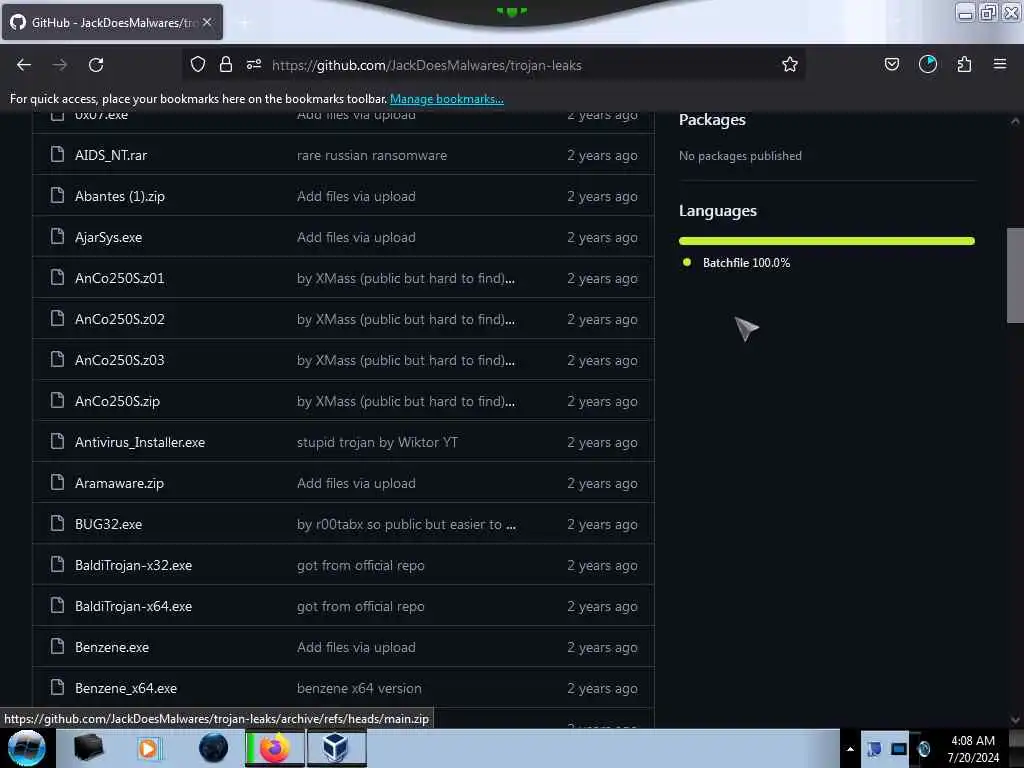Open the AjarSys.exe file
The width and height of the screenshot is (1024, 768).
[108, 237]
